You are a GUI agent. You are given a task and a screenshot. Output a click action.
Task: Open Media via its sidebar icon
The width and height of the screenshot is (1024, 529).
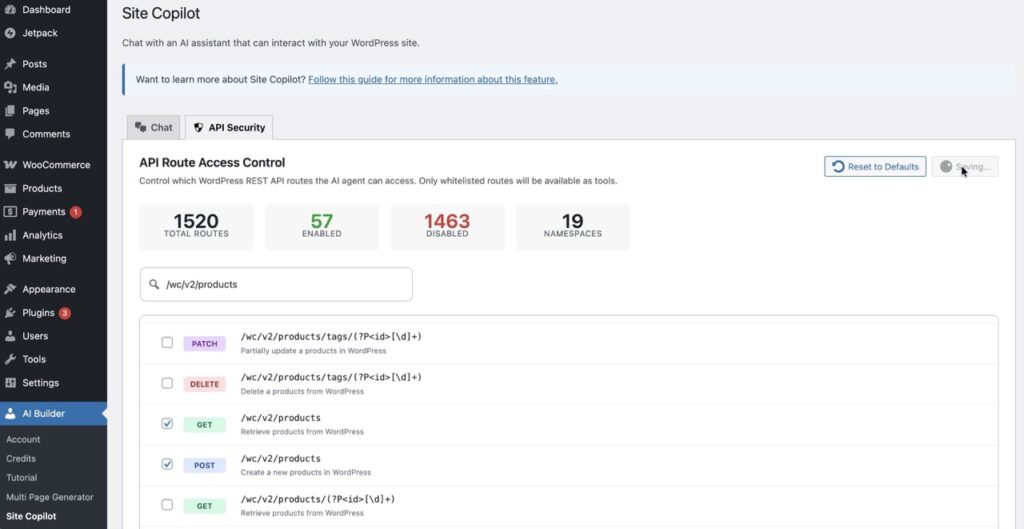[x=10, y=87]
